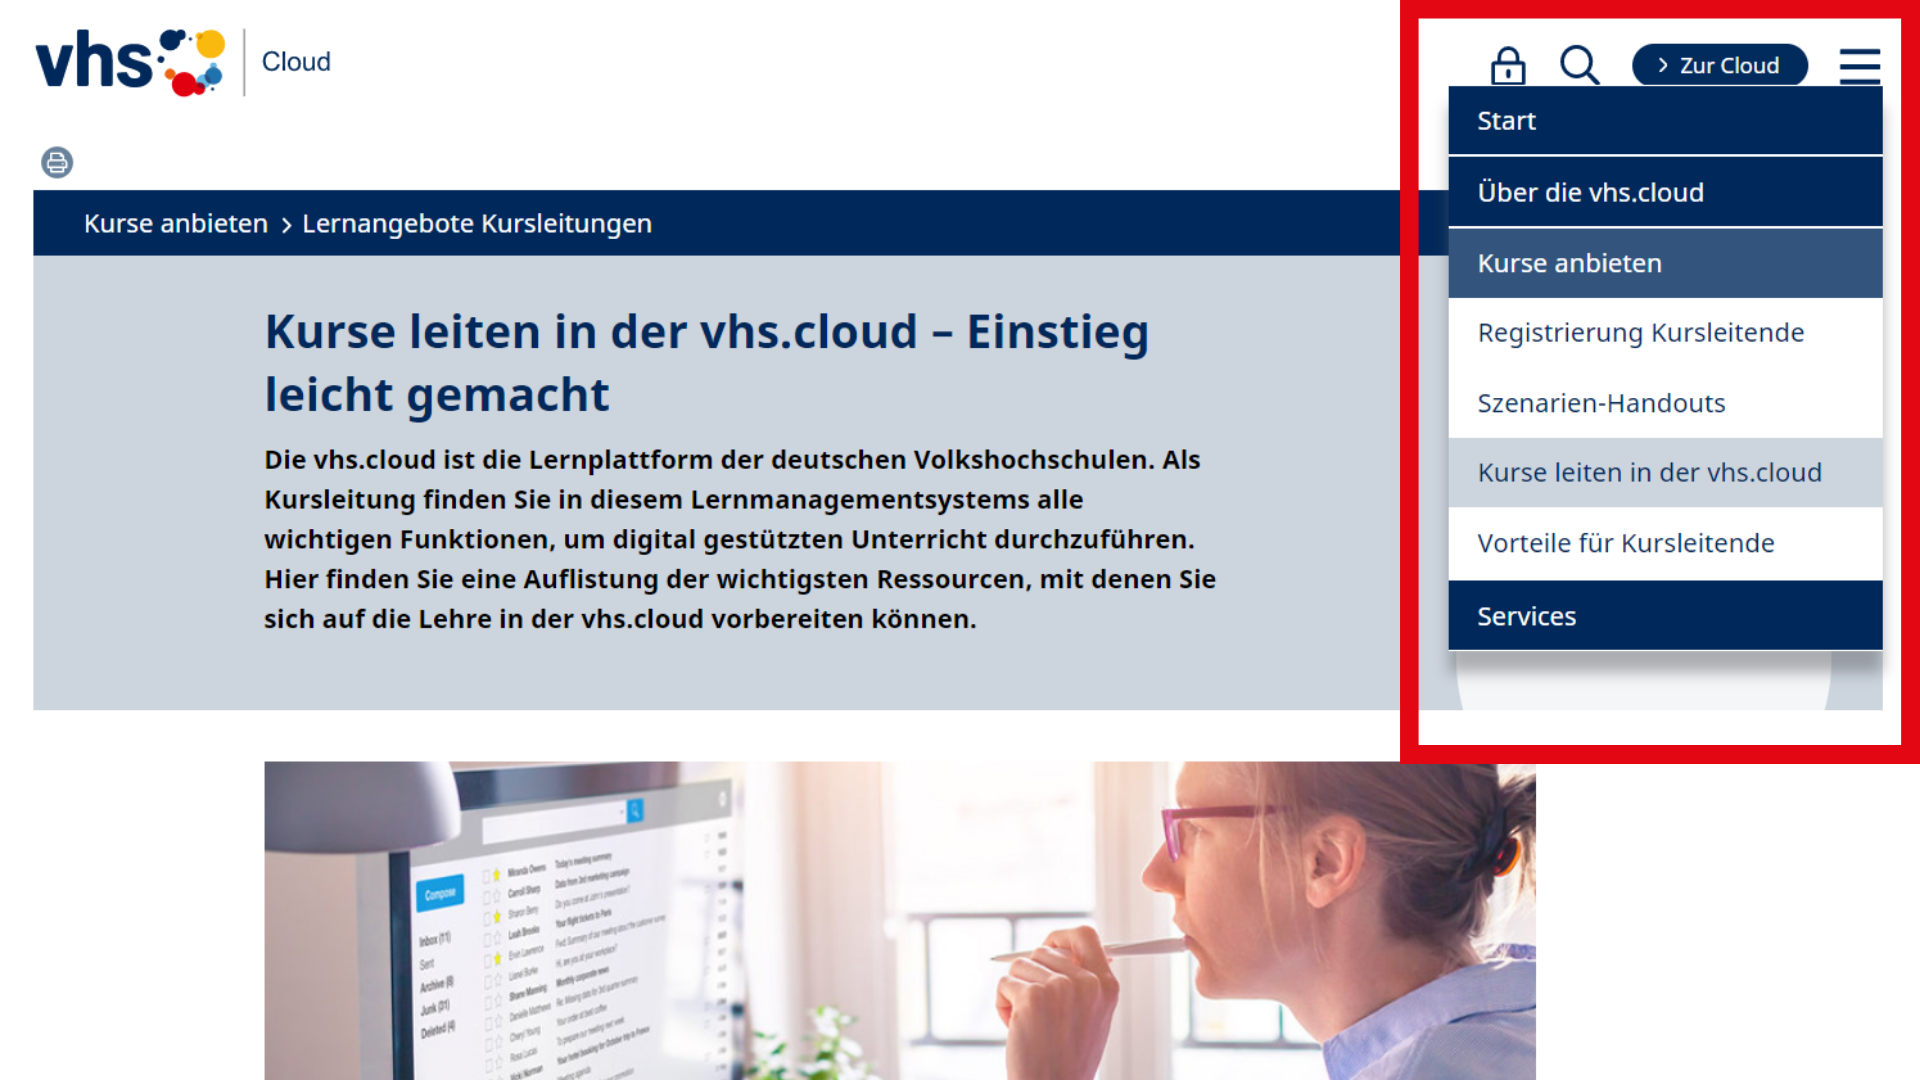Viewport: 1920px width, 1080px height.
Task: Click the breadcrumb chevron separator
Action: [x=286, y=225]
